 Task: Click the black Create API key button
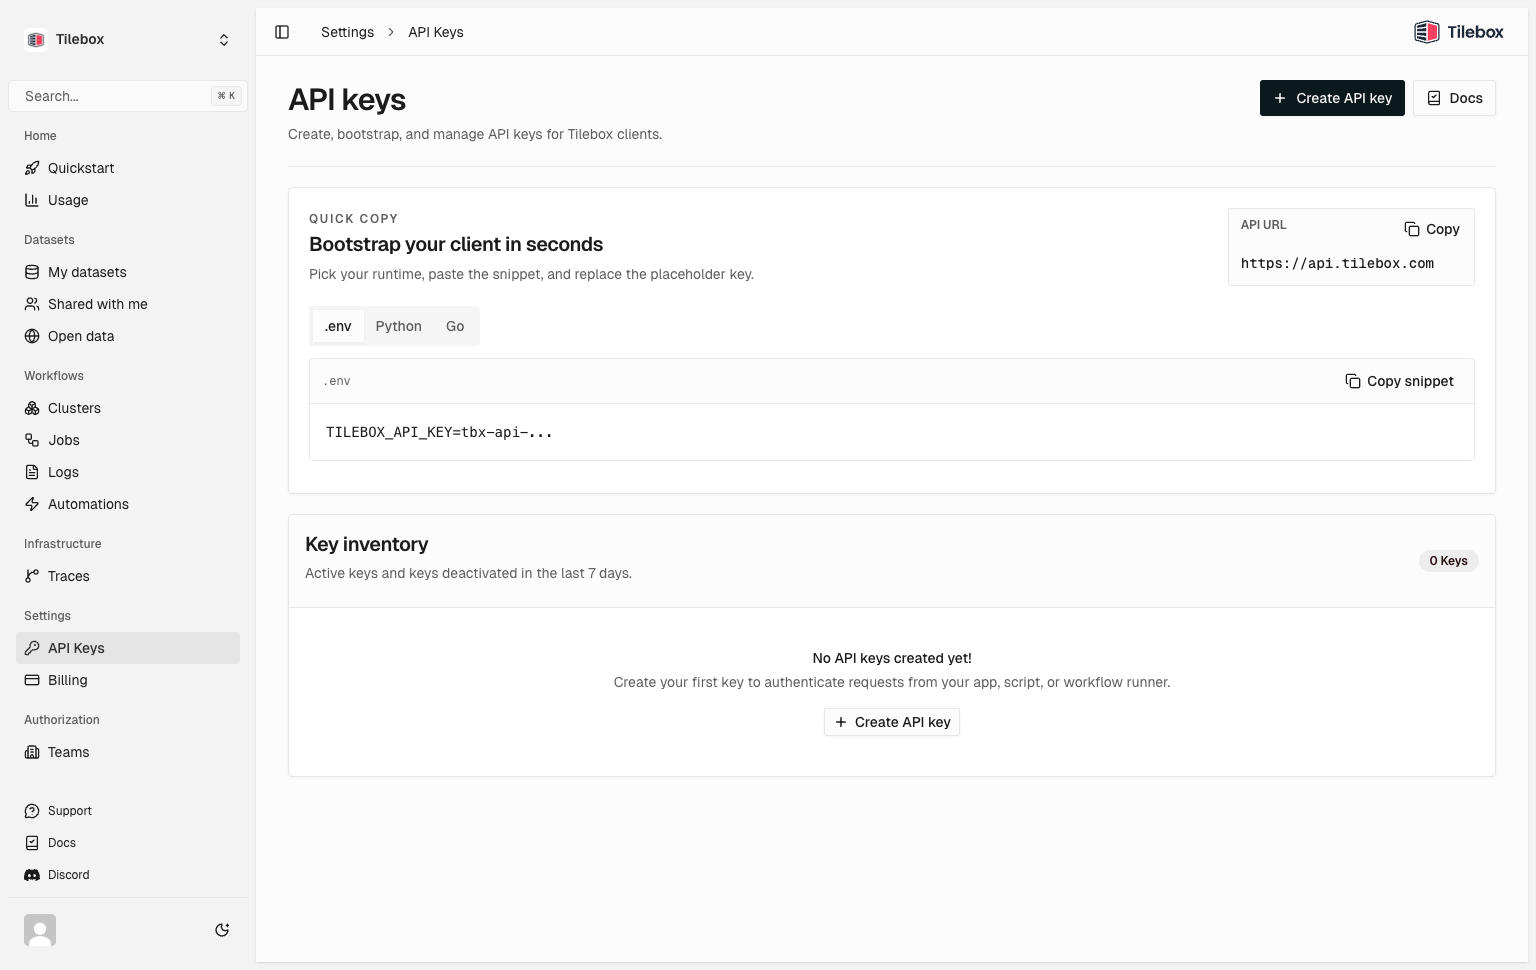click(x=1332, y=98)
